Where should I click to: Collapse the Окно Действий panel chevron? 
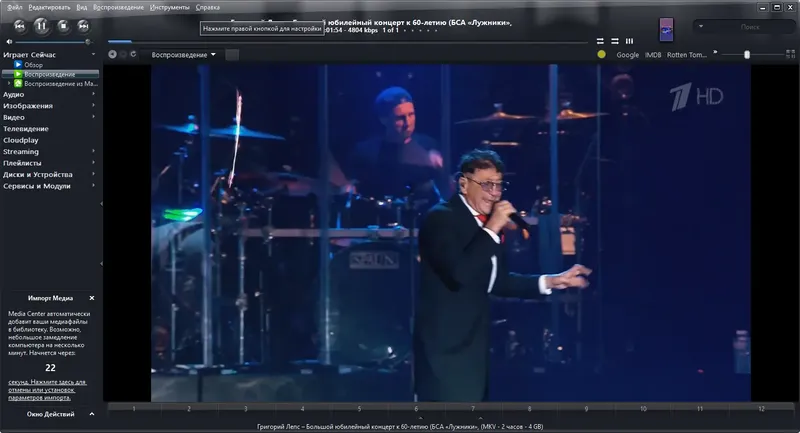click(92, 414)
